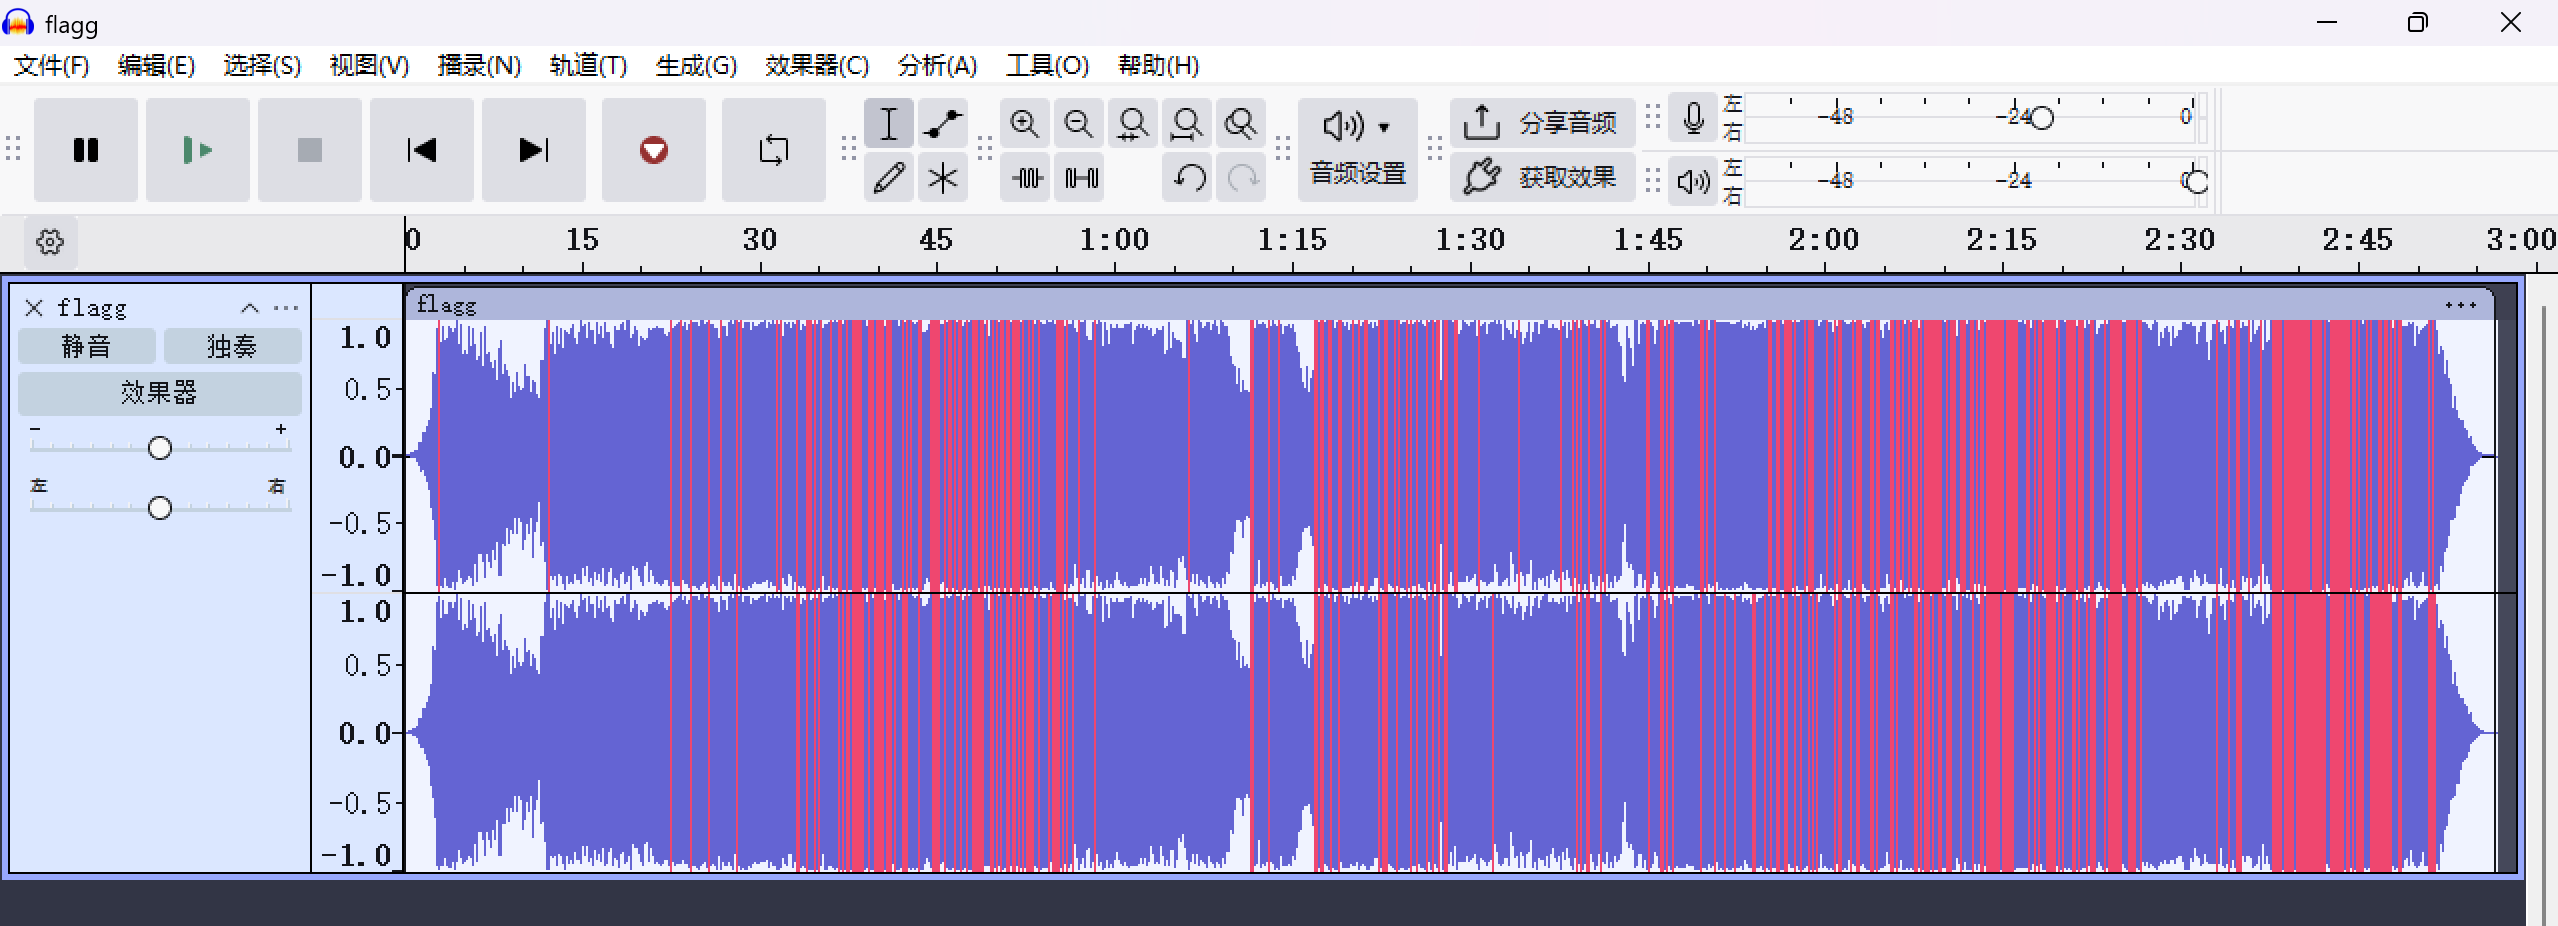Pause the audio playback
This screenshot has height=926, width=2558.
coord(86,150)
